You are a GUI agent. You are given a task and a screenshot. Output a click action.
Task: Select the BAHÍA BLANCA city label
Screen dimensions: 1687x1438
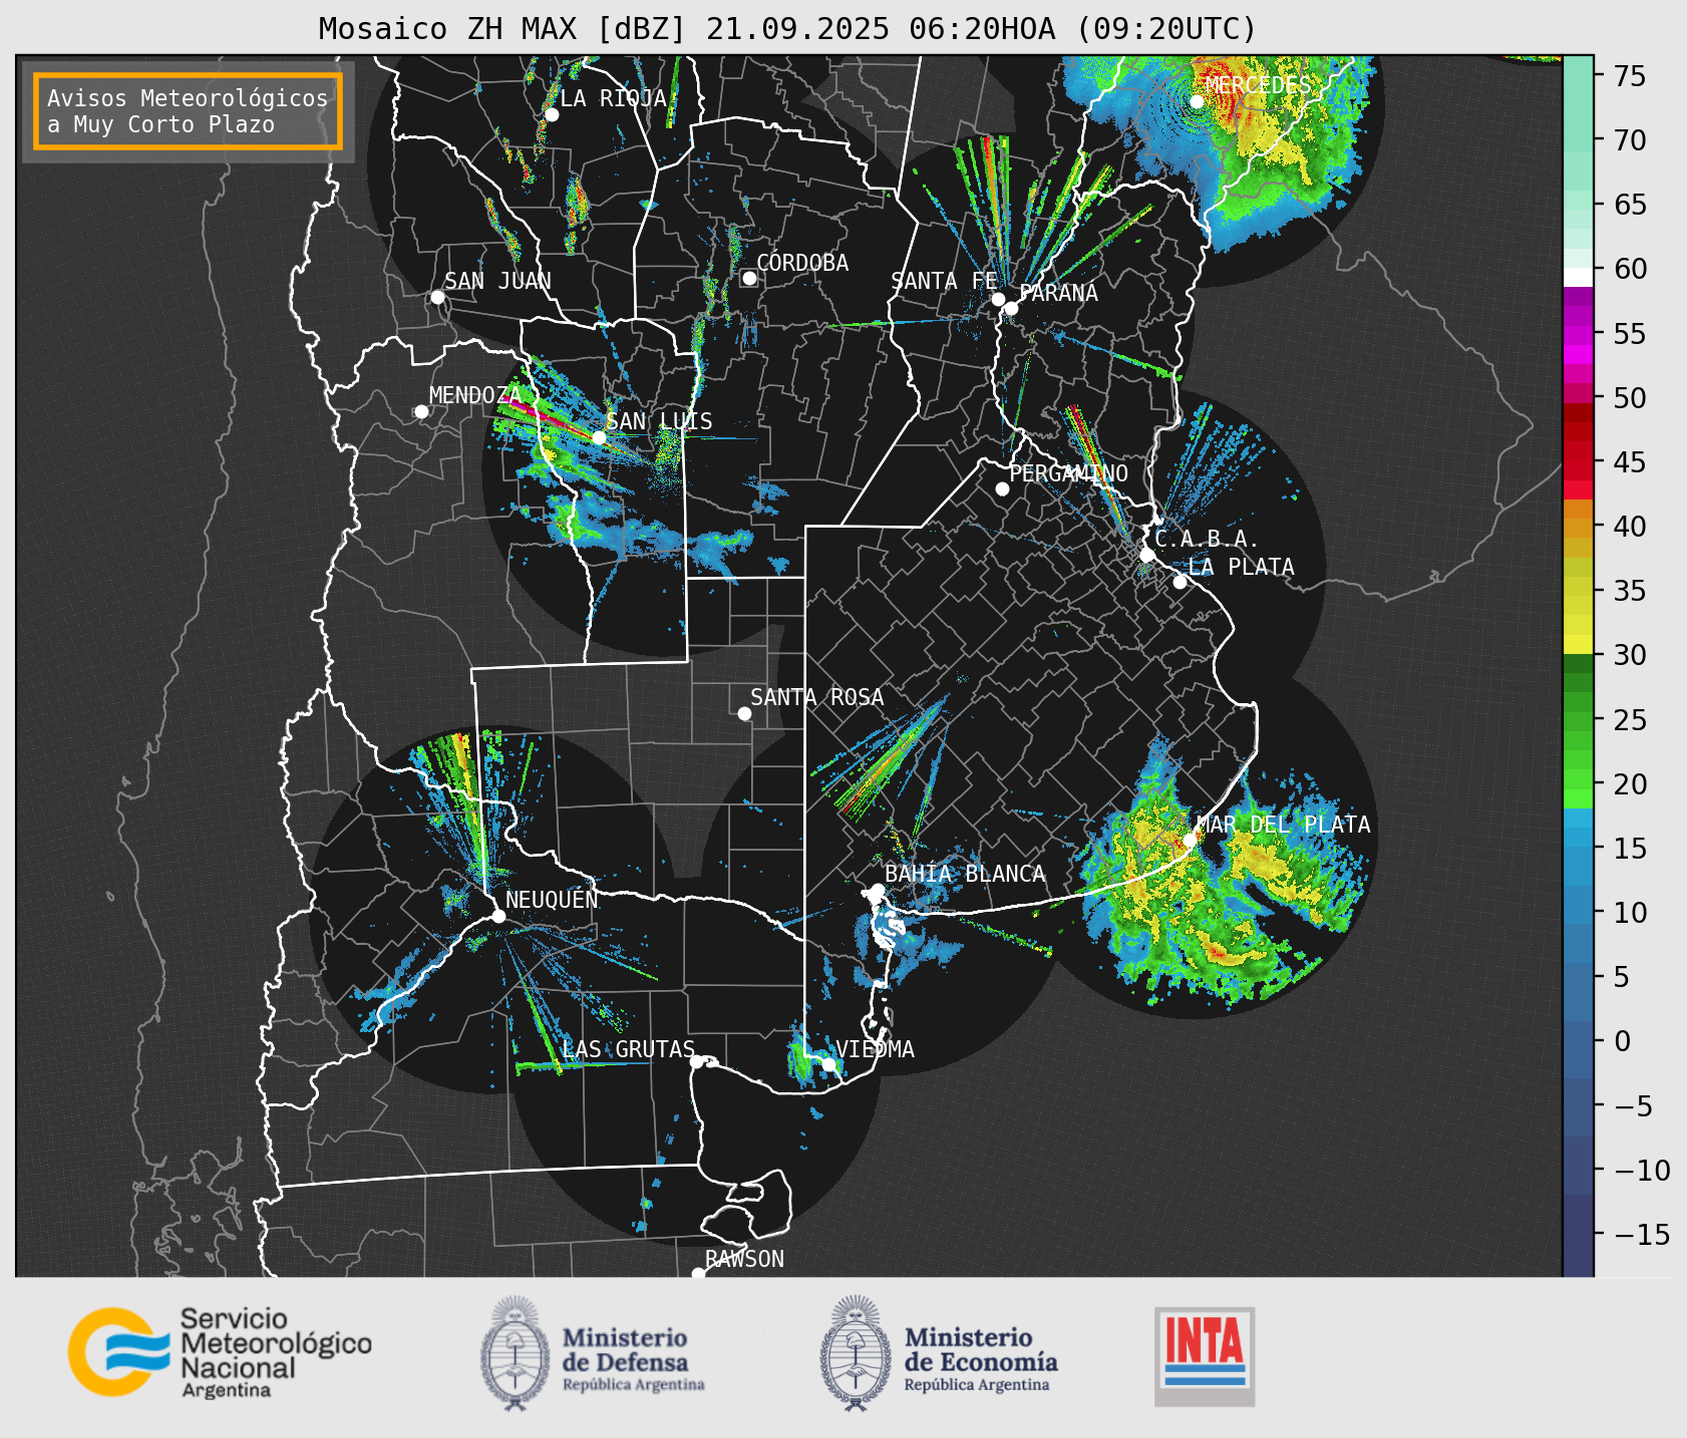pyautogui.click(x=965, y=874)
